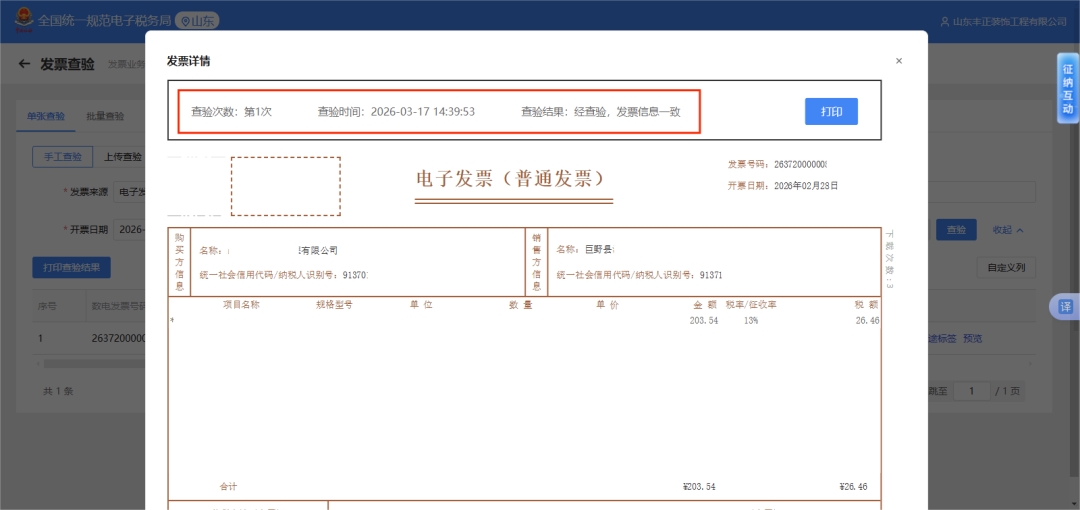This screenshot has width=1080, height=510.
Task: Click the 查验 button
Action: (x=955, y=230)
